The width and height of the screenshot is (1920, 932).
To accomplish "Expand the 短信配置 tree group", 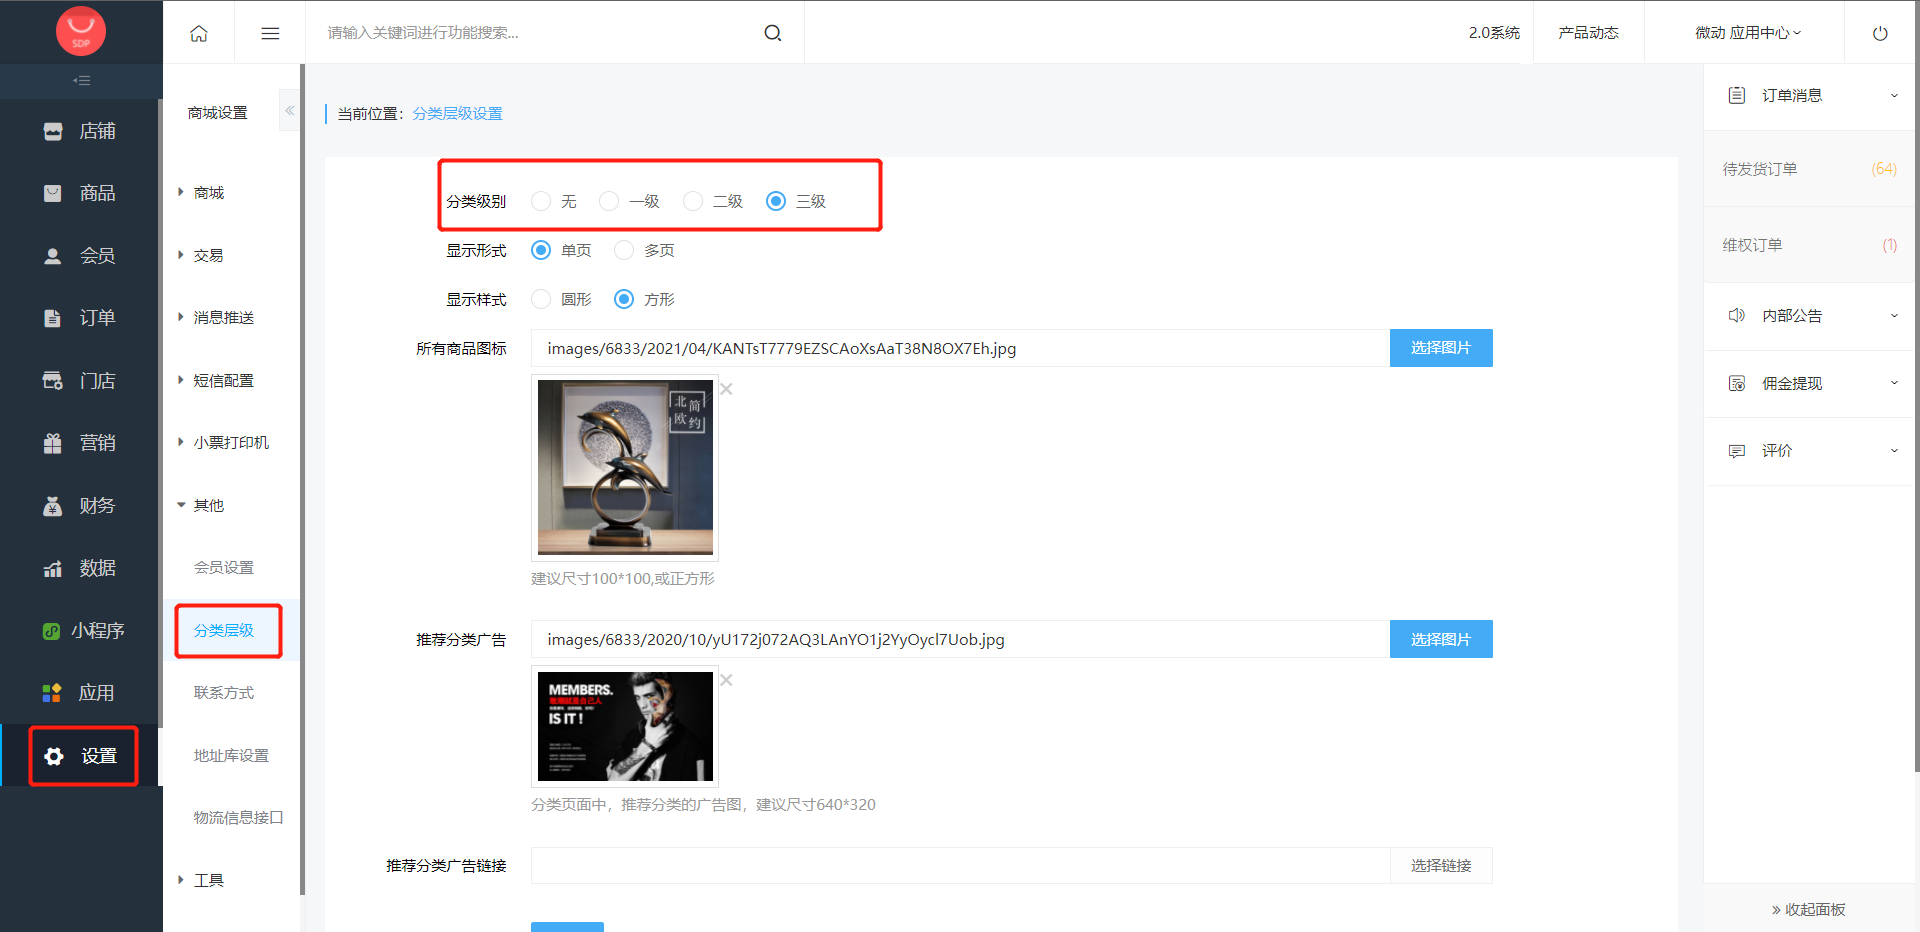I will click(x=181, y=380).
